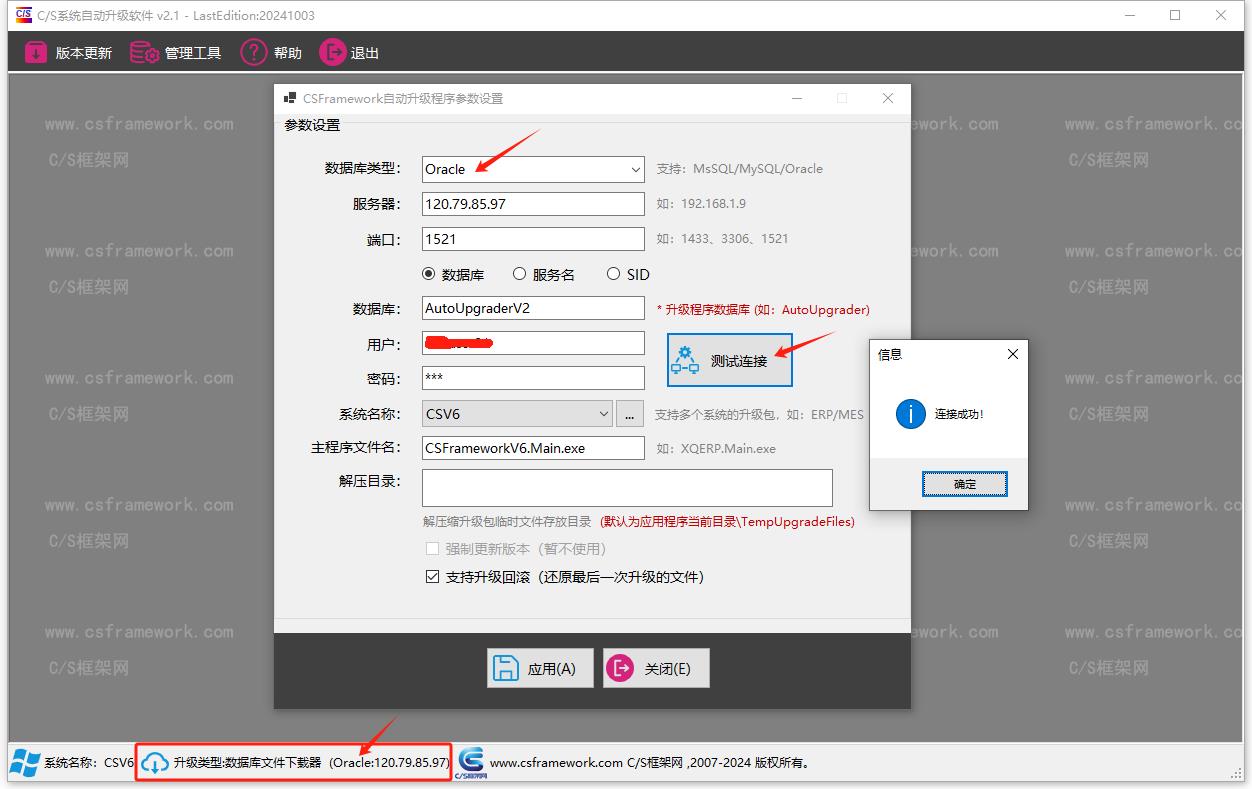Open 管理工具 database gear icon
1252x789 pixels.
145,53
